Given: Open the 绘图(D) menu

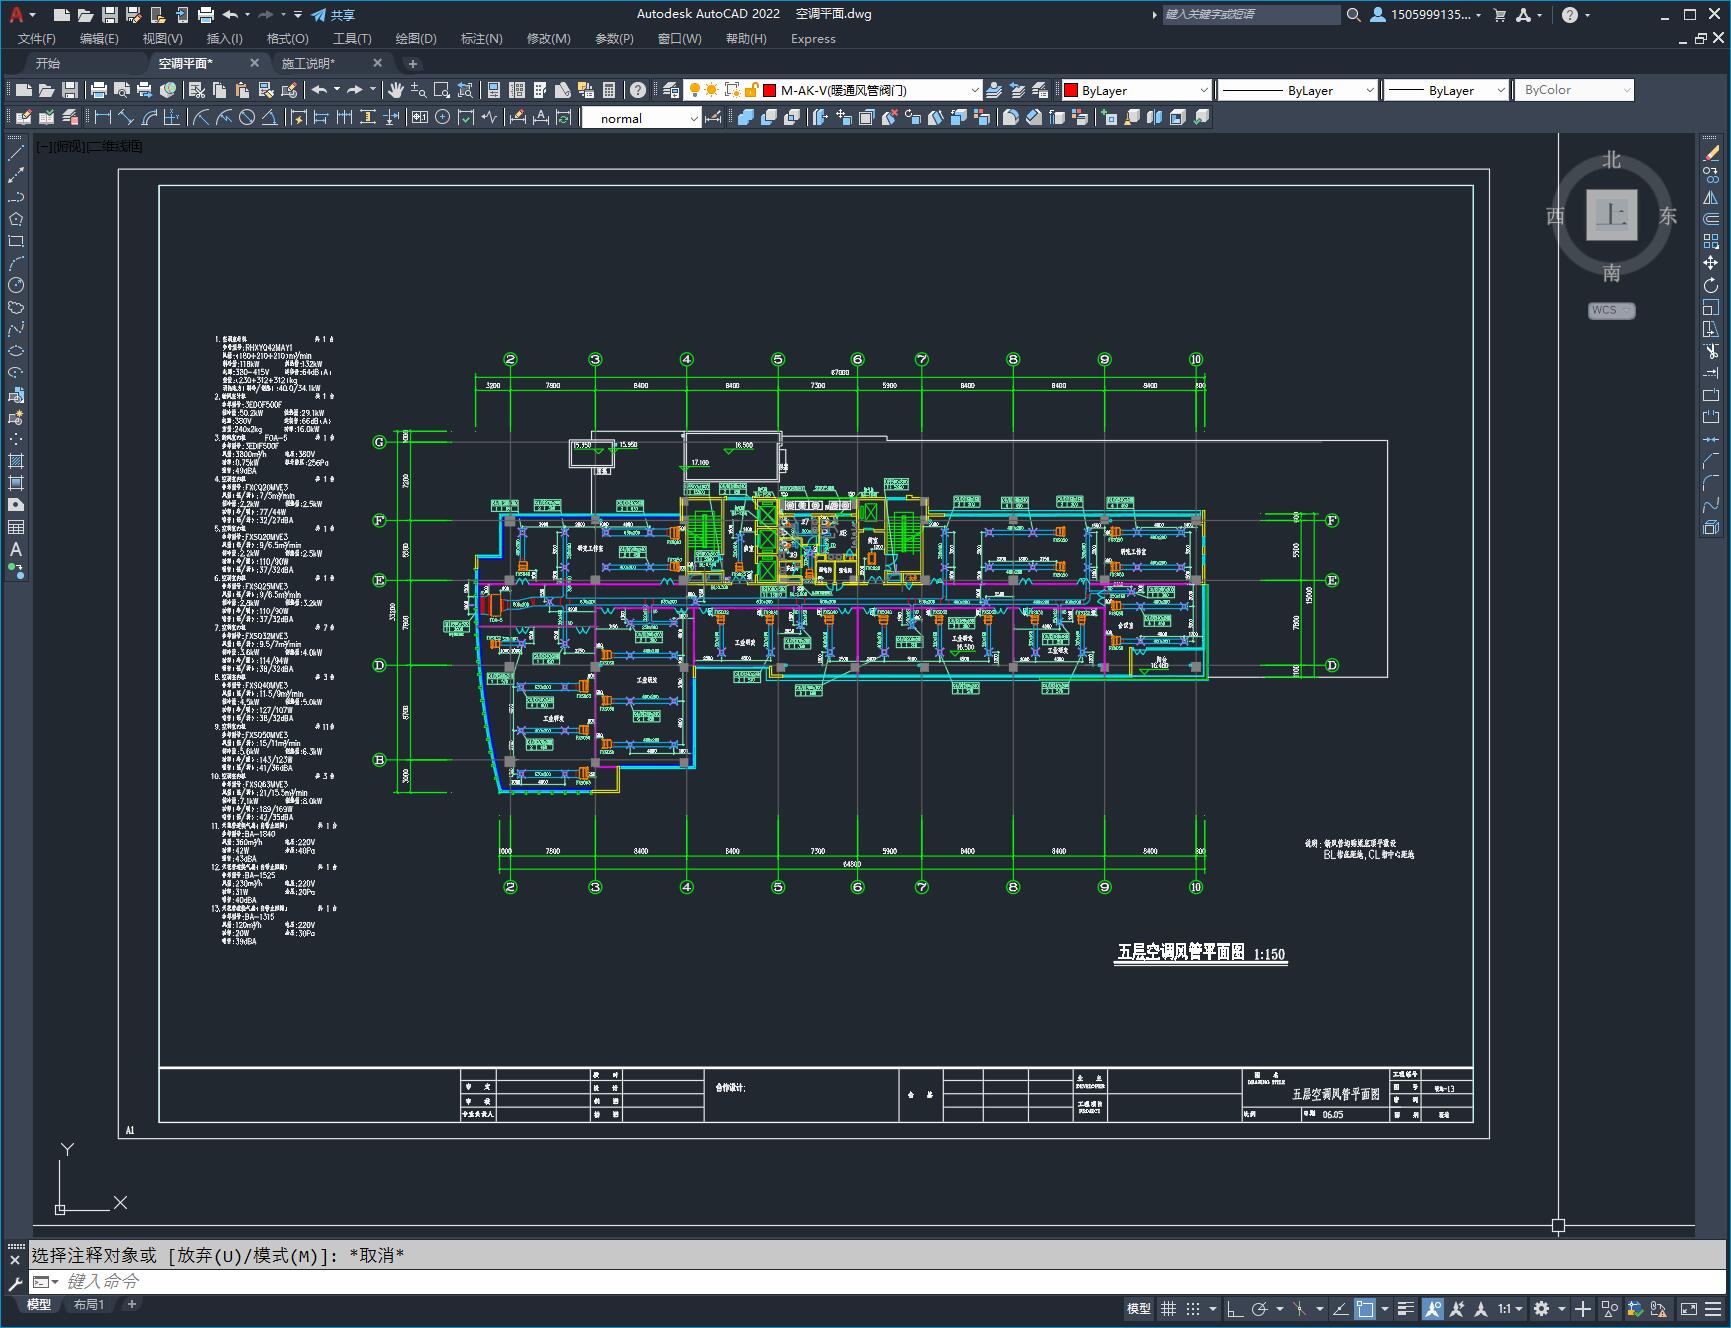Looking at the screenshot, I should [x=416, y=38].
